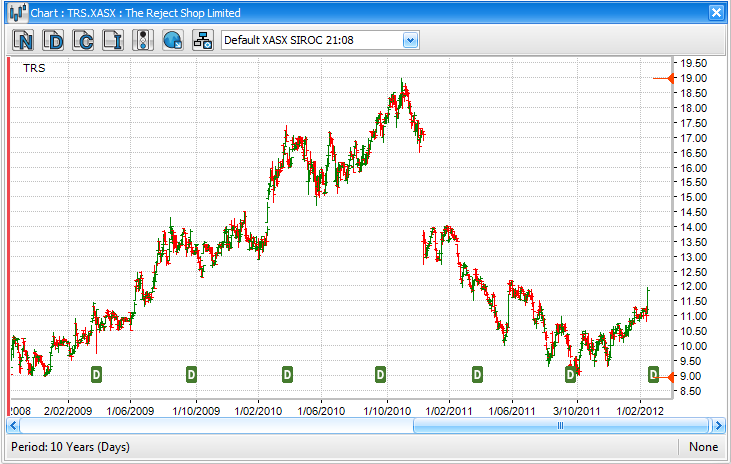Click the 8.50 price axis label
This screenshot has width=731, height=464.
pos(690,391)
